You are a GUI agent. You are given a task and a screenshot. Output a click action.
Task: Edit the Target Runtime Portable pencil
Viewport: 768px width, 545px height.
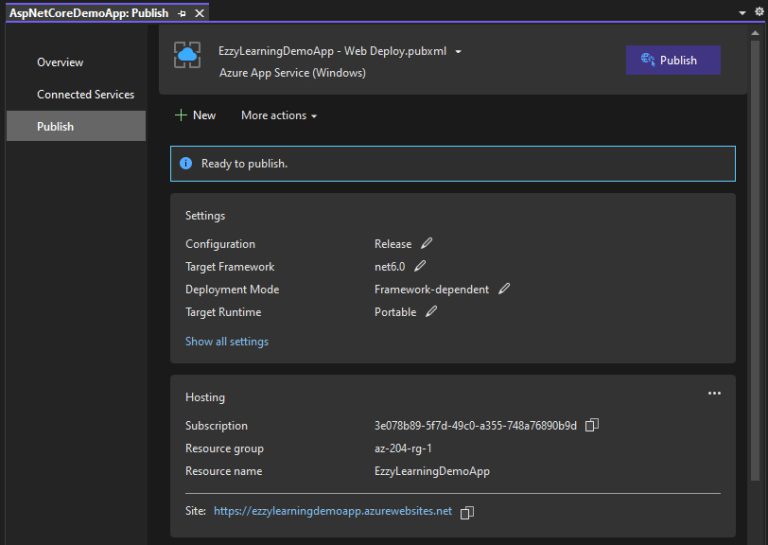click(431, 311)
